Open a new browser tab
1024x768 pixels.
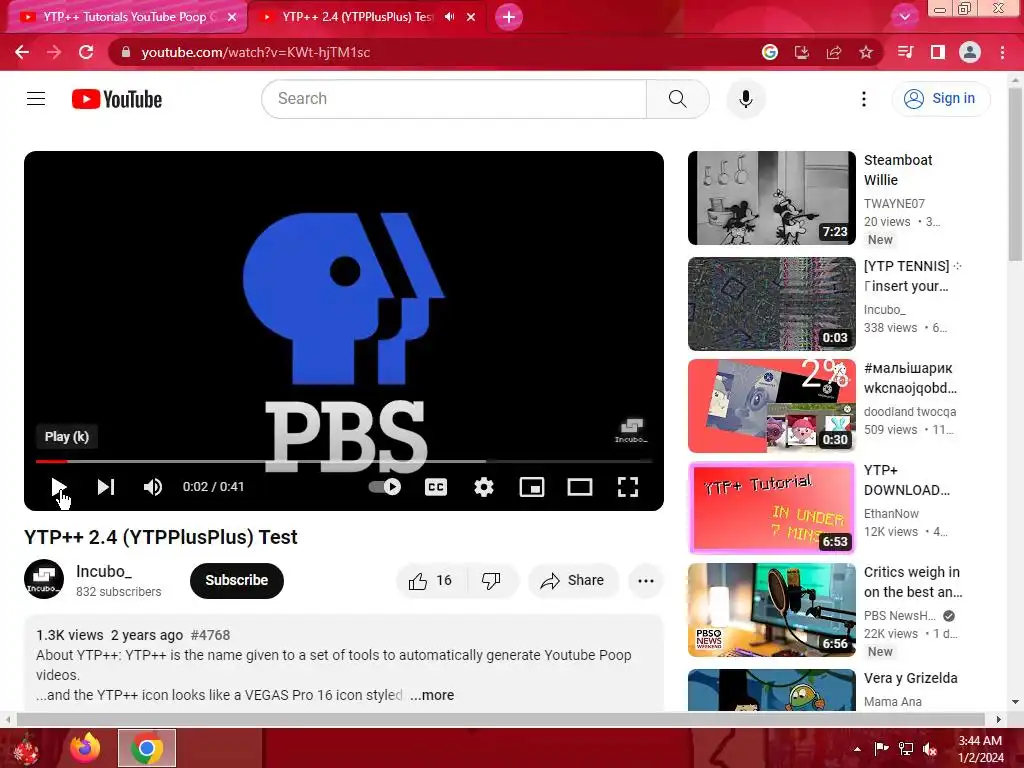pyautogui.click(x=509, y=17)
